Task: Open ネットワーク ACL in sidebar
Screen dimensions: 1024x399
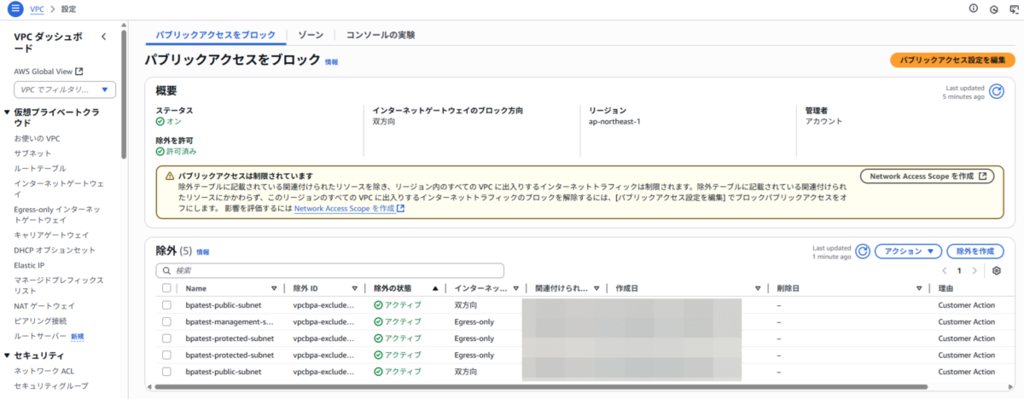Action: pos(44,370)
